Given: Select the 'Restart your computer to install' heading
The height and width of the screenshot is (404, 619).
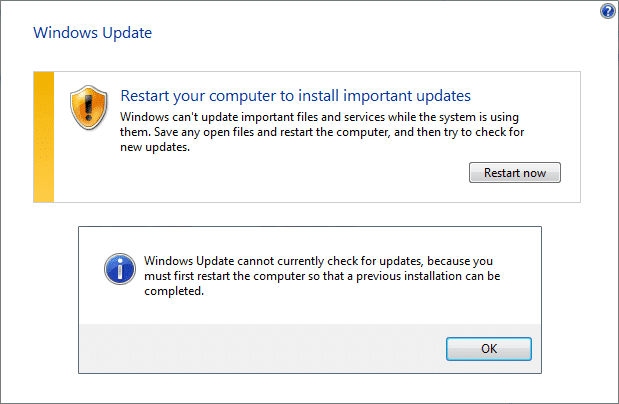Looking at the screenshot, I should (295, 96).
